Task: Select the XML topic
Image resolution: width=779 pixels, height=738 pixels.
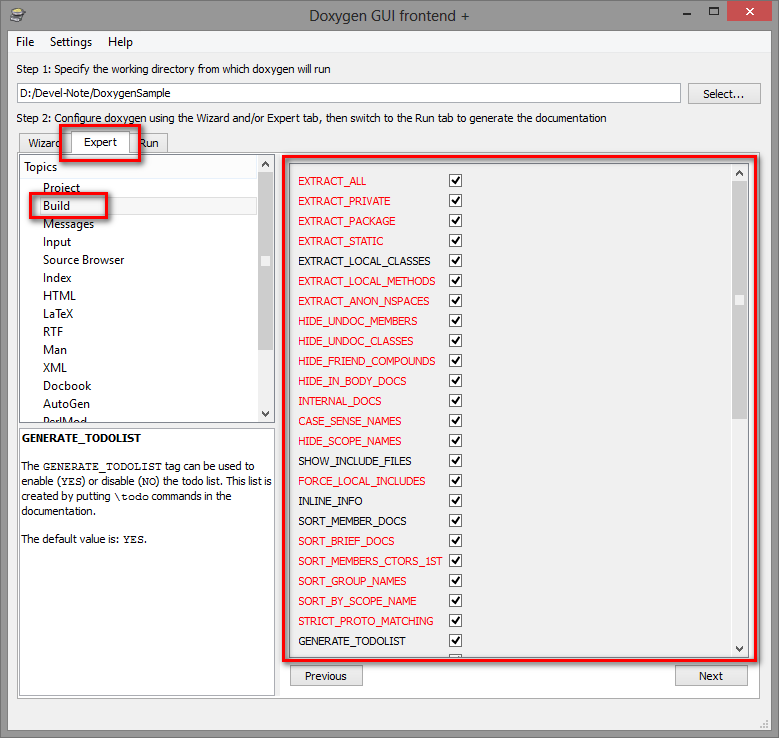Action: tap(55, 368)
